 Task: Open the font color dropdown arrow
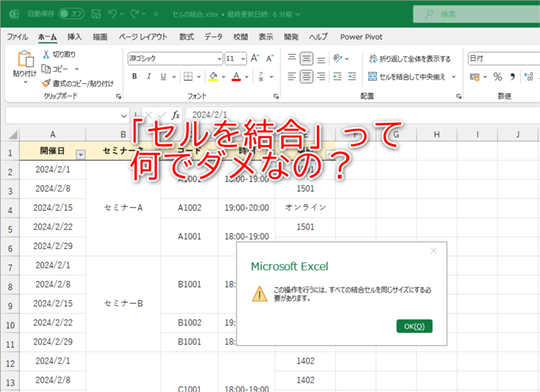click(x=247, y=76)
